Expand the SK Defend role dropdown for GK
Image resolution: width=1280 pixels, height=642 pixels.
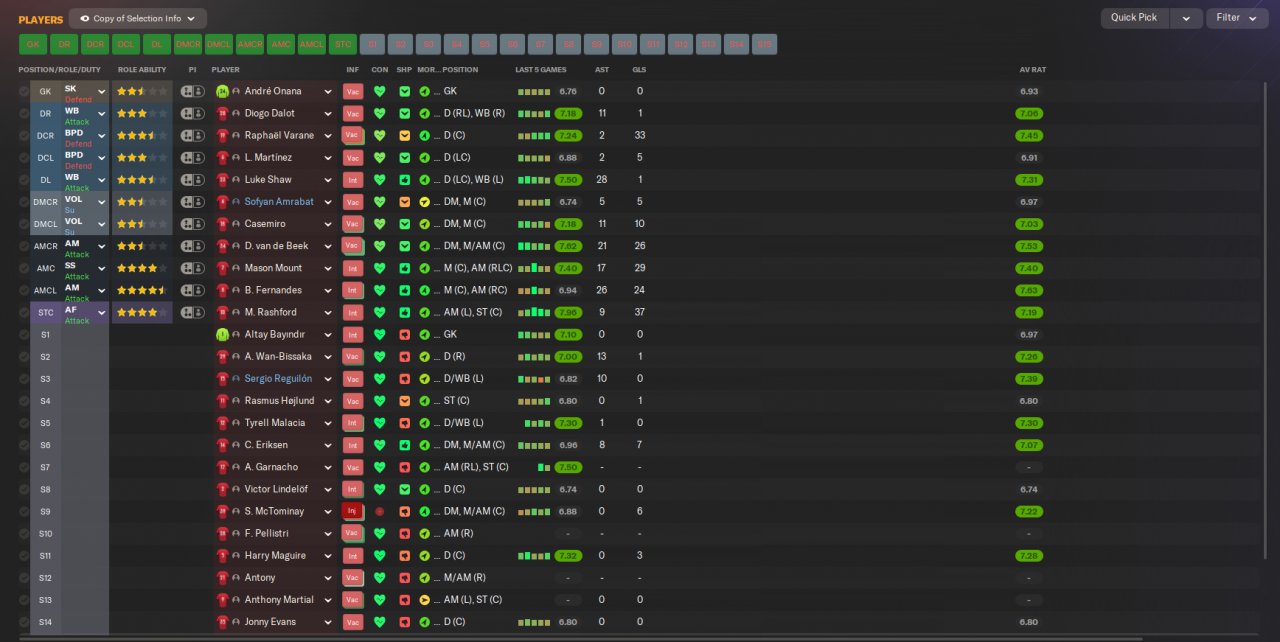pyautogui.click(x=101, y=91)
